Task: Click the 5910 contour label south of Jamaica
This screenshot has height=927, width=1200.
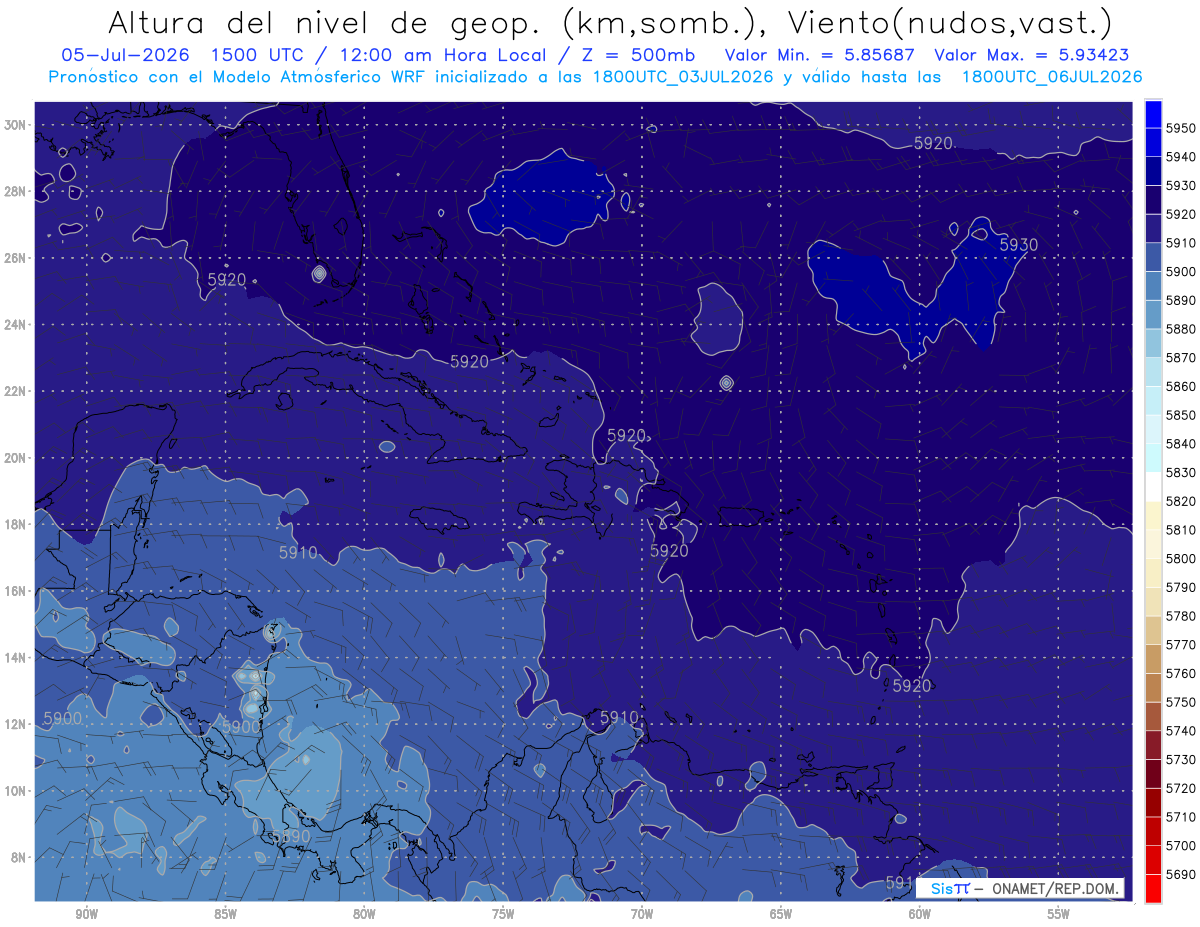Action: 298,552
